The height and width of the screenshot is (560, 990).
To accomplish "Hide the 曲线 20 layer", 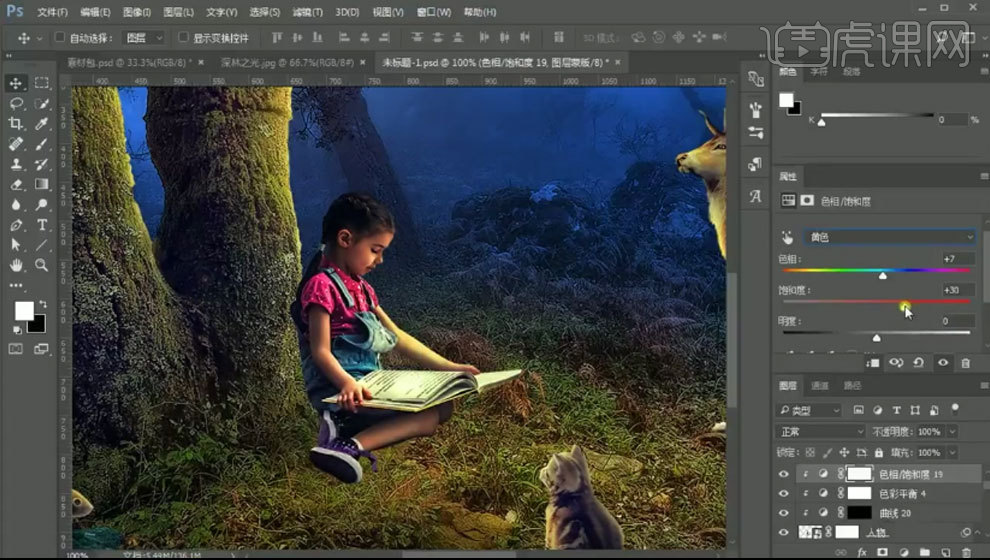I will point(784,513).
